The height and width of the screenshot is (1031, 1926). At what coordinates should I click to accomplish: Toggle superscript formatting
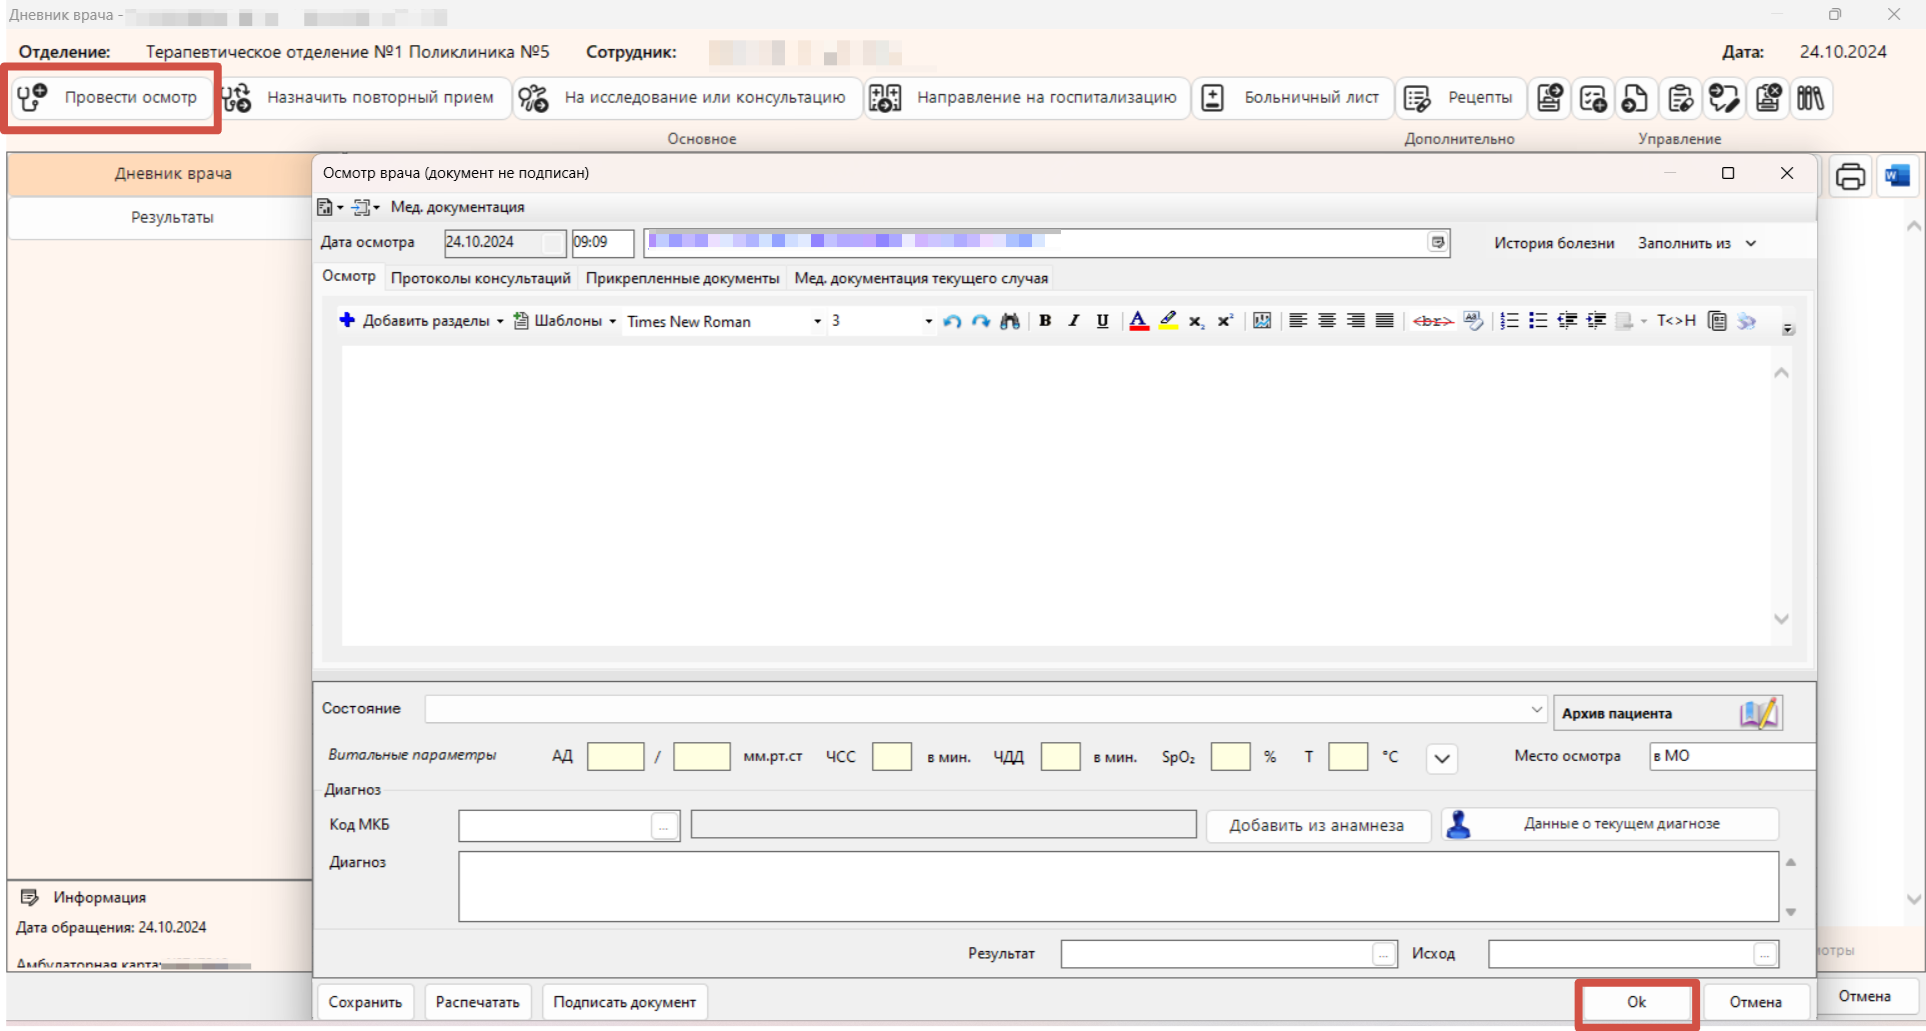tap(1225, 321)
